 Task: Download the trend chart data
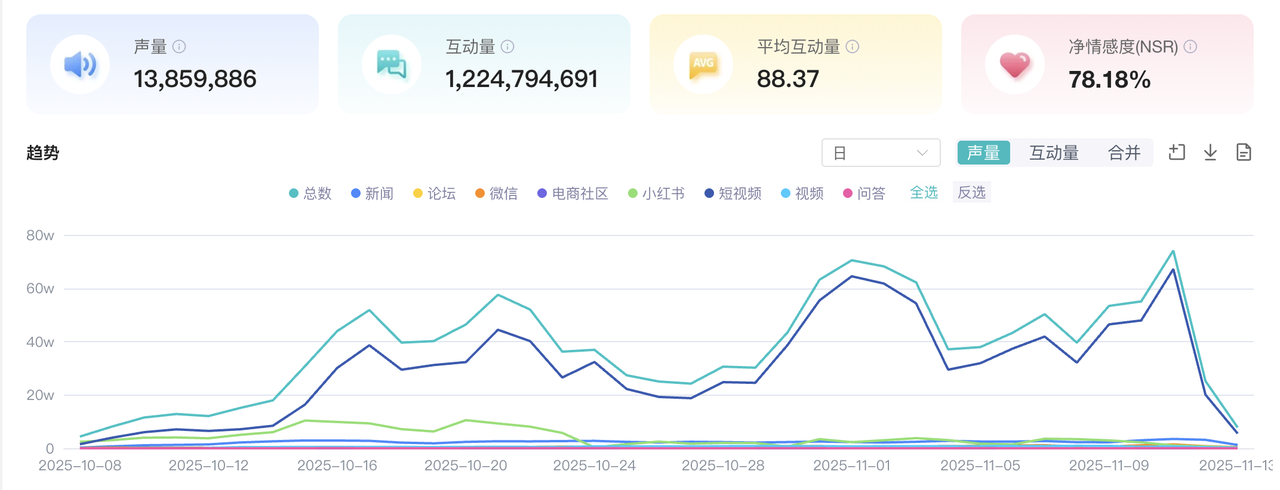point(1210,152)
